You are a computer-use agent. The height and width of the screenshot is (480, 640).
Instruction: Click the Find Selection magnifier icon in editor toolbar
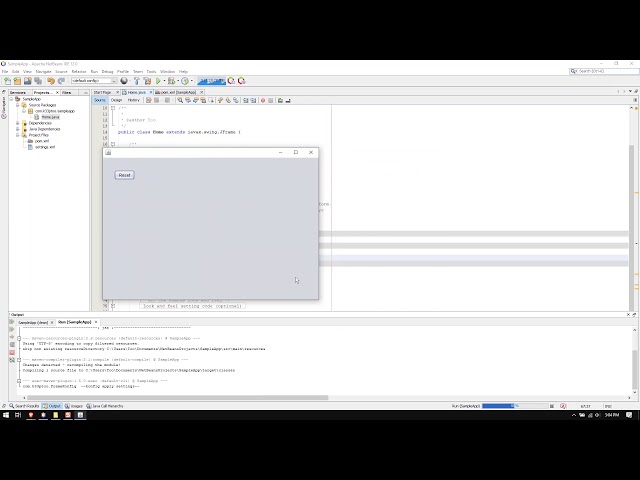[x=180, y=100]
